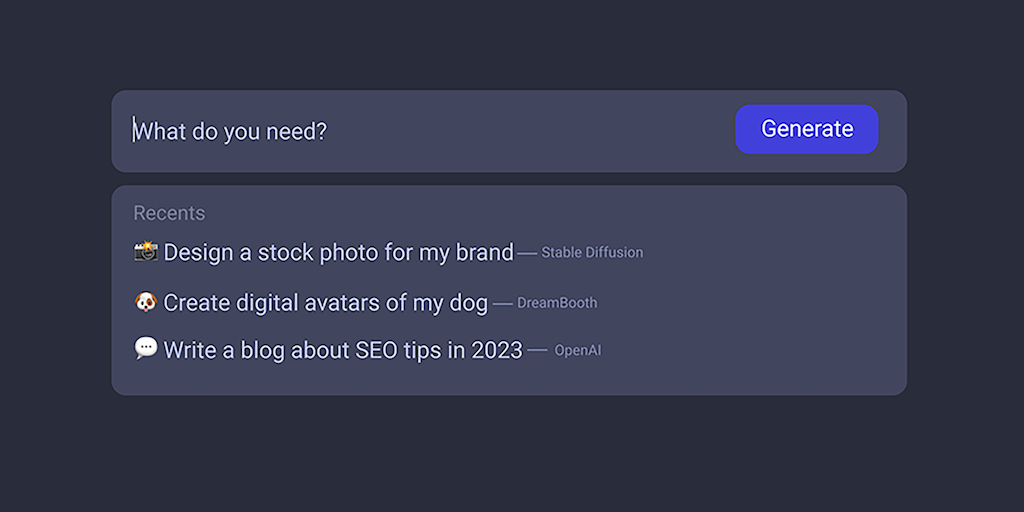Click the OpenAI model label
1024x512 pixels.
(x=578, y=351)
